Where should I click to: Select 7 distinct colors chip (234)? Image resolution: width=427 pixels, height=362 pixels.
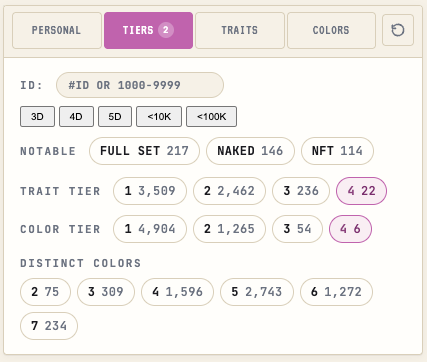pyautogui.click(x=49, y=326)
